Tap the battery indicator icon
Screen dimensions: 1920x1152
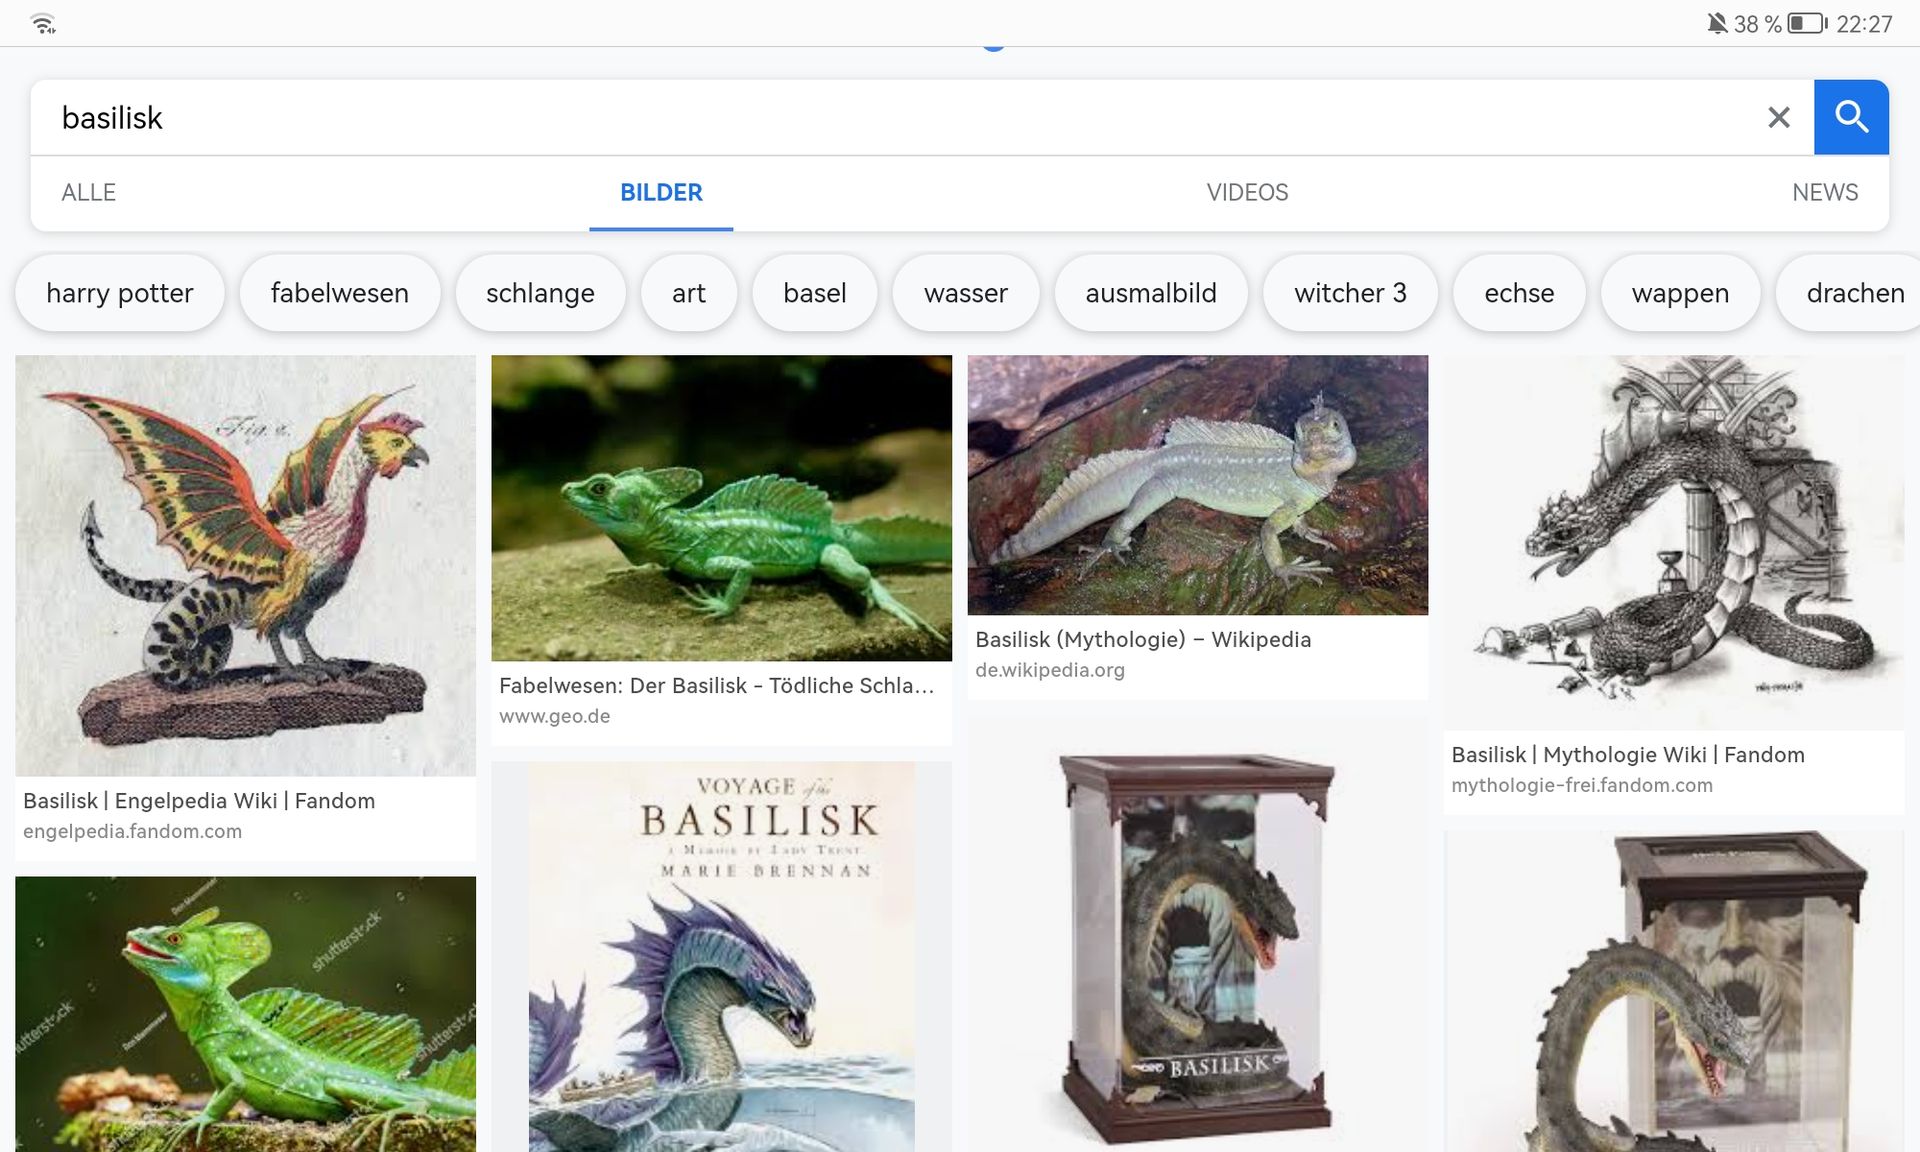coord(1806,23)
